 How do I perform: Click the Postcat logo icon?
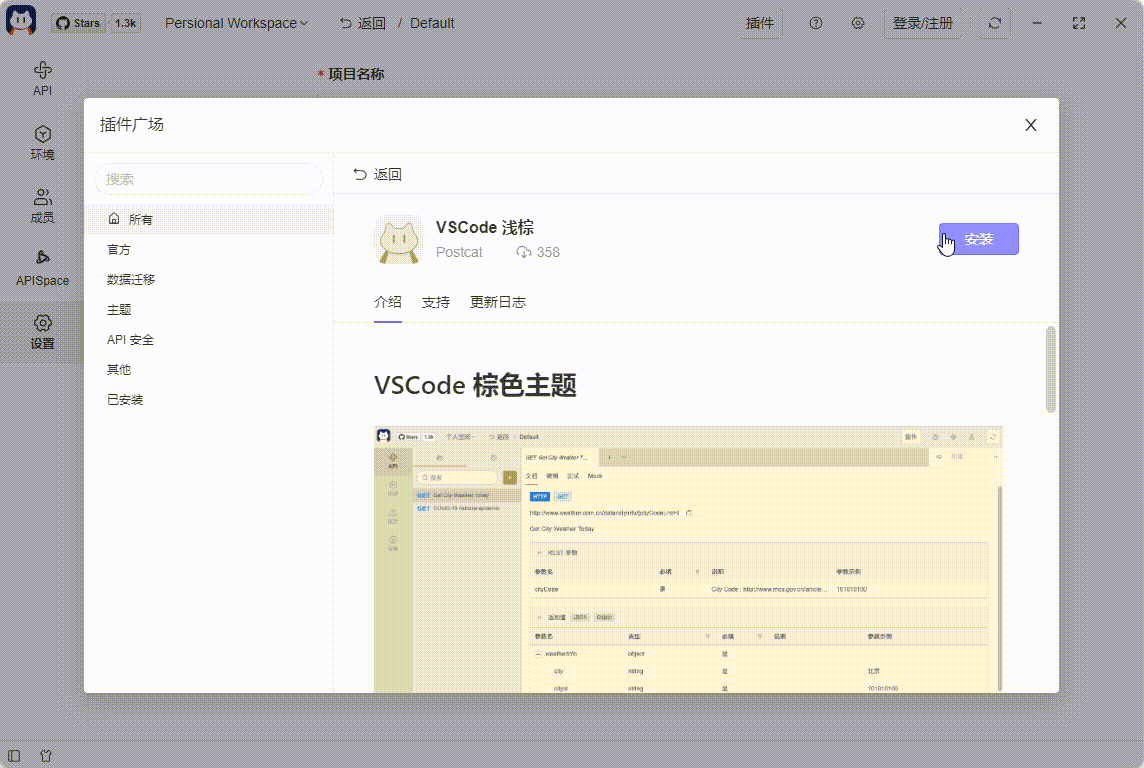point(20,20)
